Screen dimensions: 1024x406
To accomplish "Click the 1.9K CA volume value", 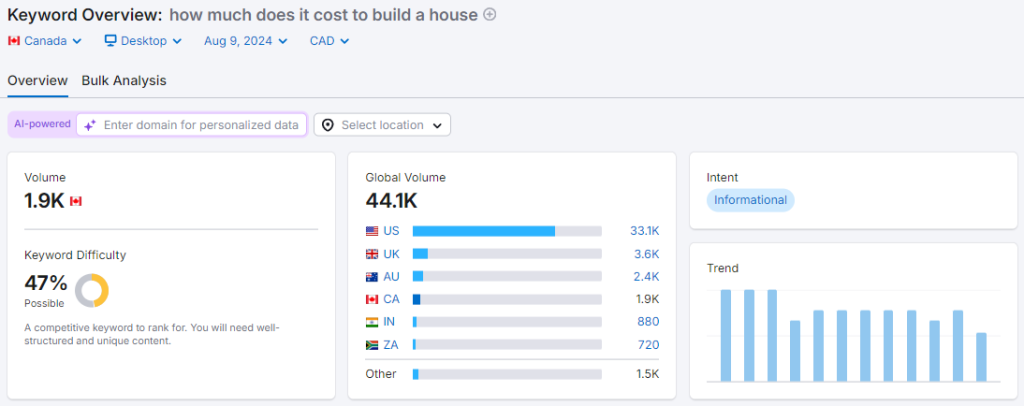I will coord(647,299).
